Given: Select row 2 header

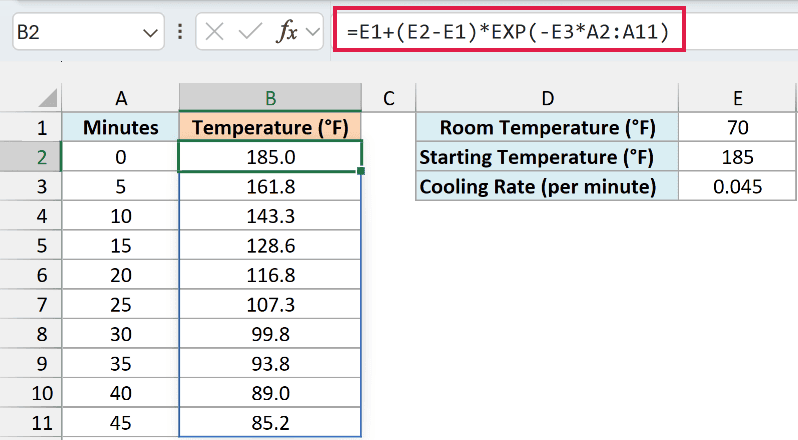Looking at the screenshot, I should (31, 157).
